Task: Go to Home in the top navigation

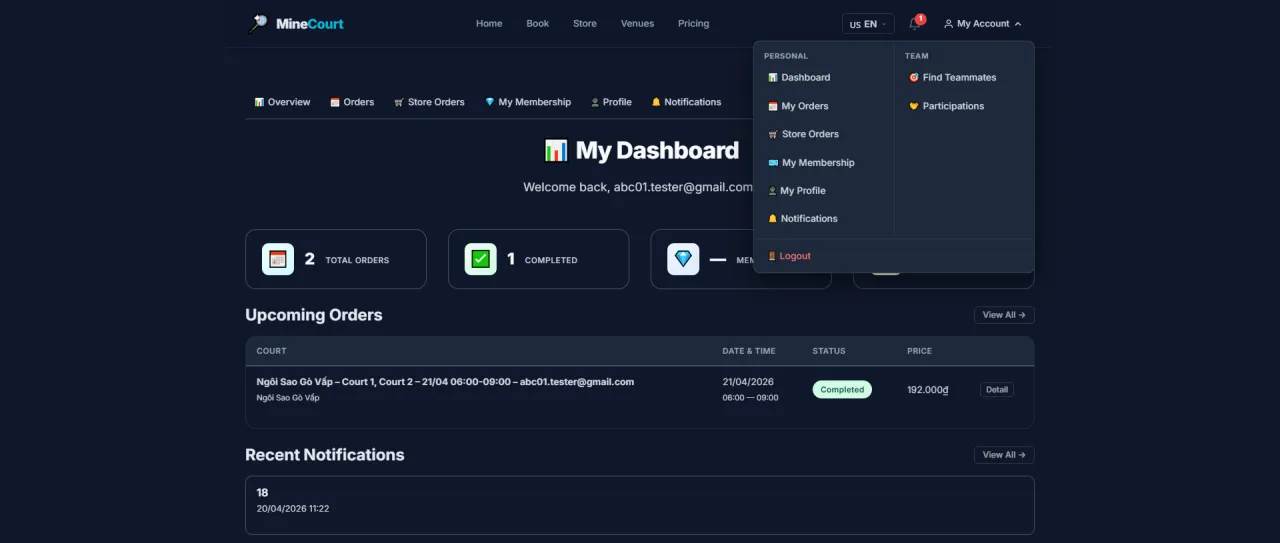Action: click(x=489, y=24)
